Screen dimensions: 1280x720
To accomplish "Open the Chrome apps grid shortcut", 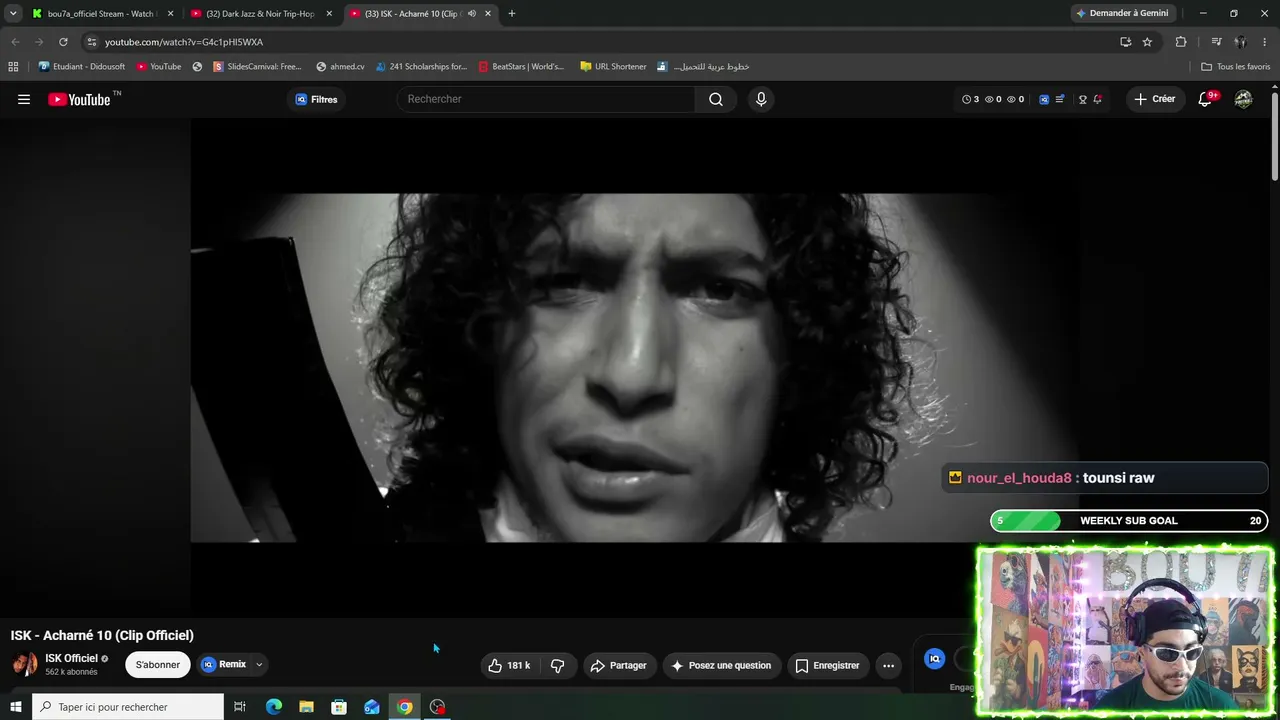I will click(x=13, y=67).
